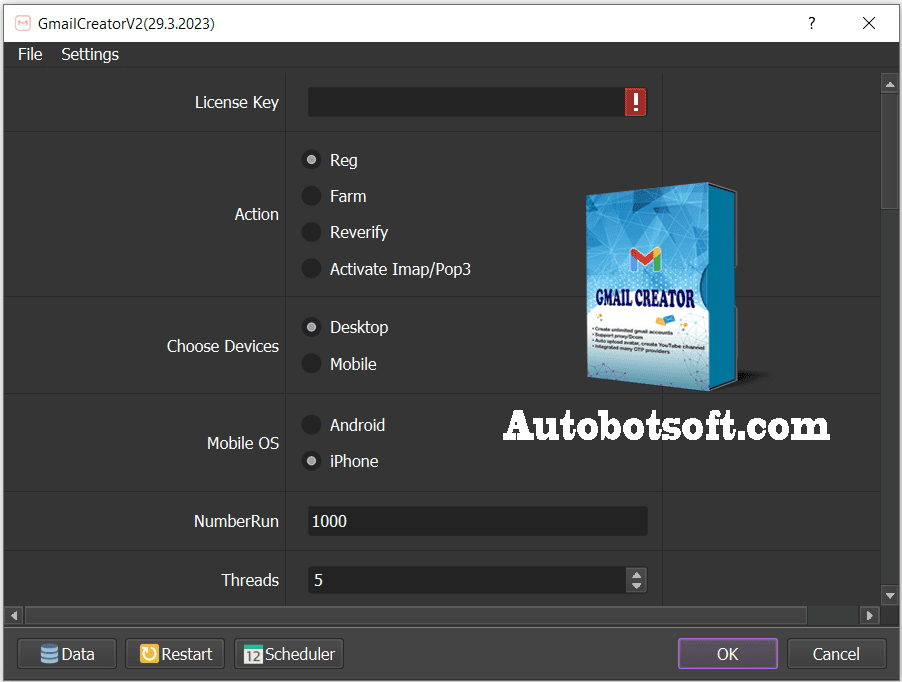The height and width of the screenshot is (682, 902).
Task: Close the GmailCreatorV2 window
Action: [x=869, y=23]
